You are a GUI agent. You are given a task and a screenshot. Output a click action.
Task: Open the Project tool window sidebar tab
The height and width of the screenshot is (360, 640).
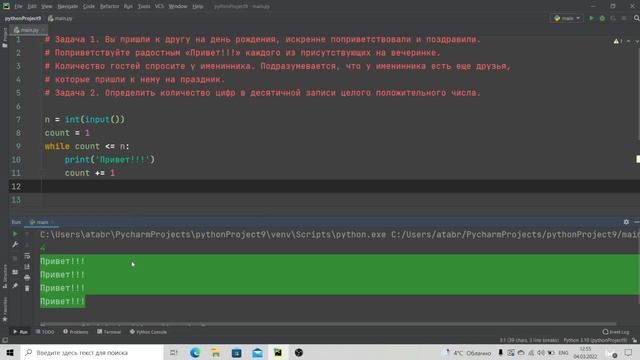tap(4, 38)
